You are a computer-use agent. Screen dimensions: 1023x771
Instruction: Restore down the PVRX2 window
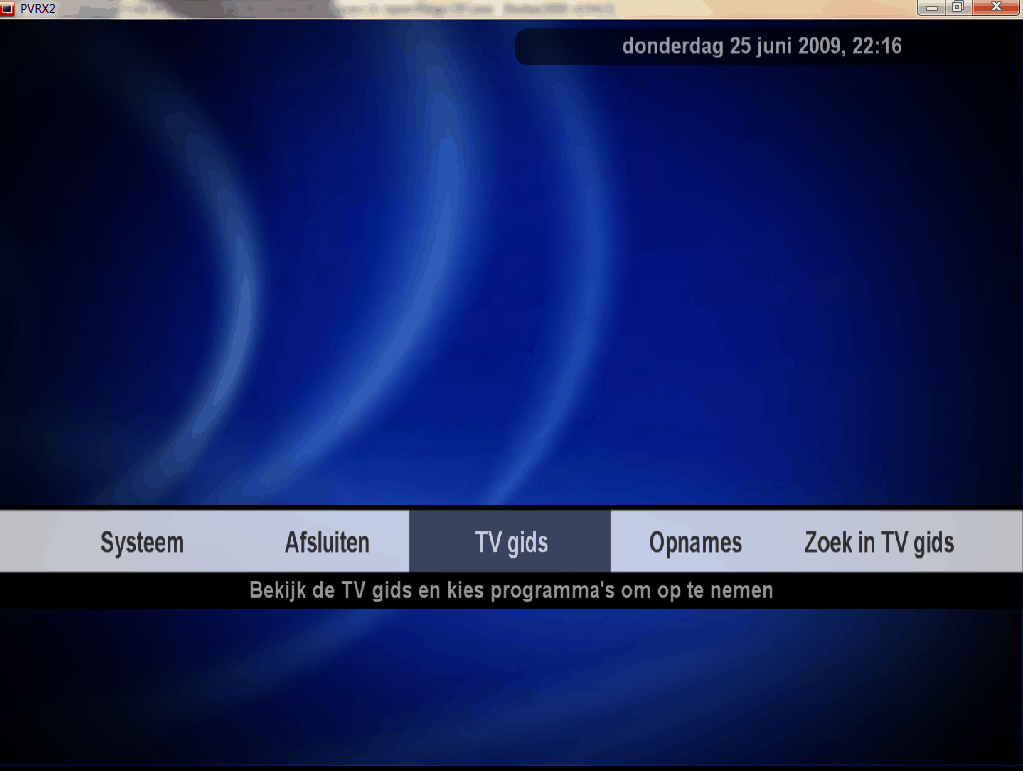click(x=957, y=7)
